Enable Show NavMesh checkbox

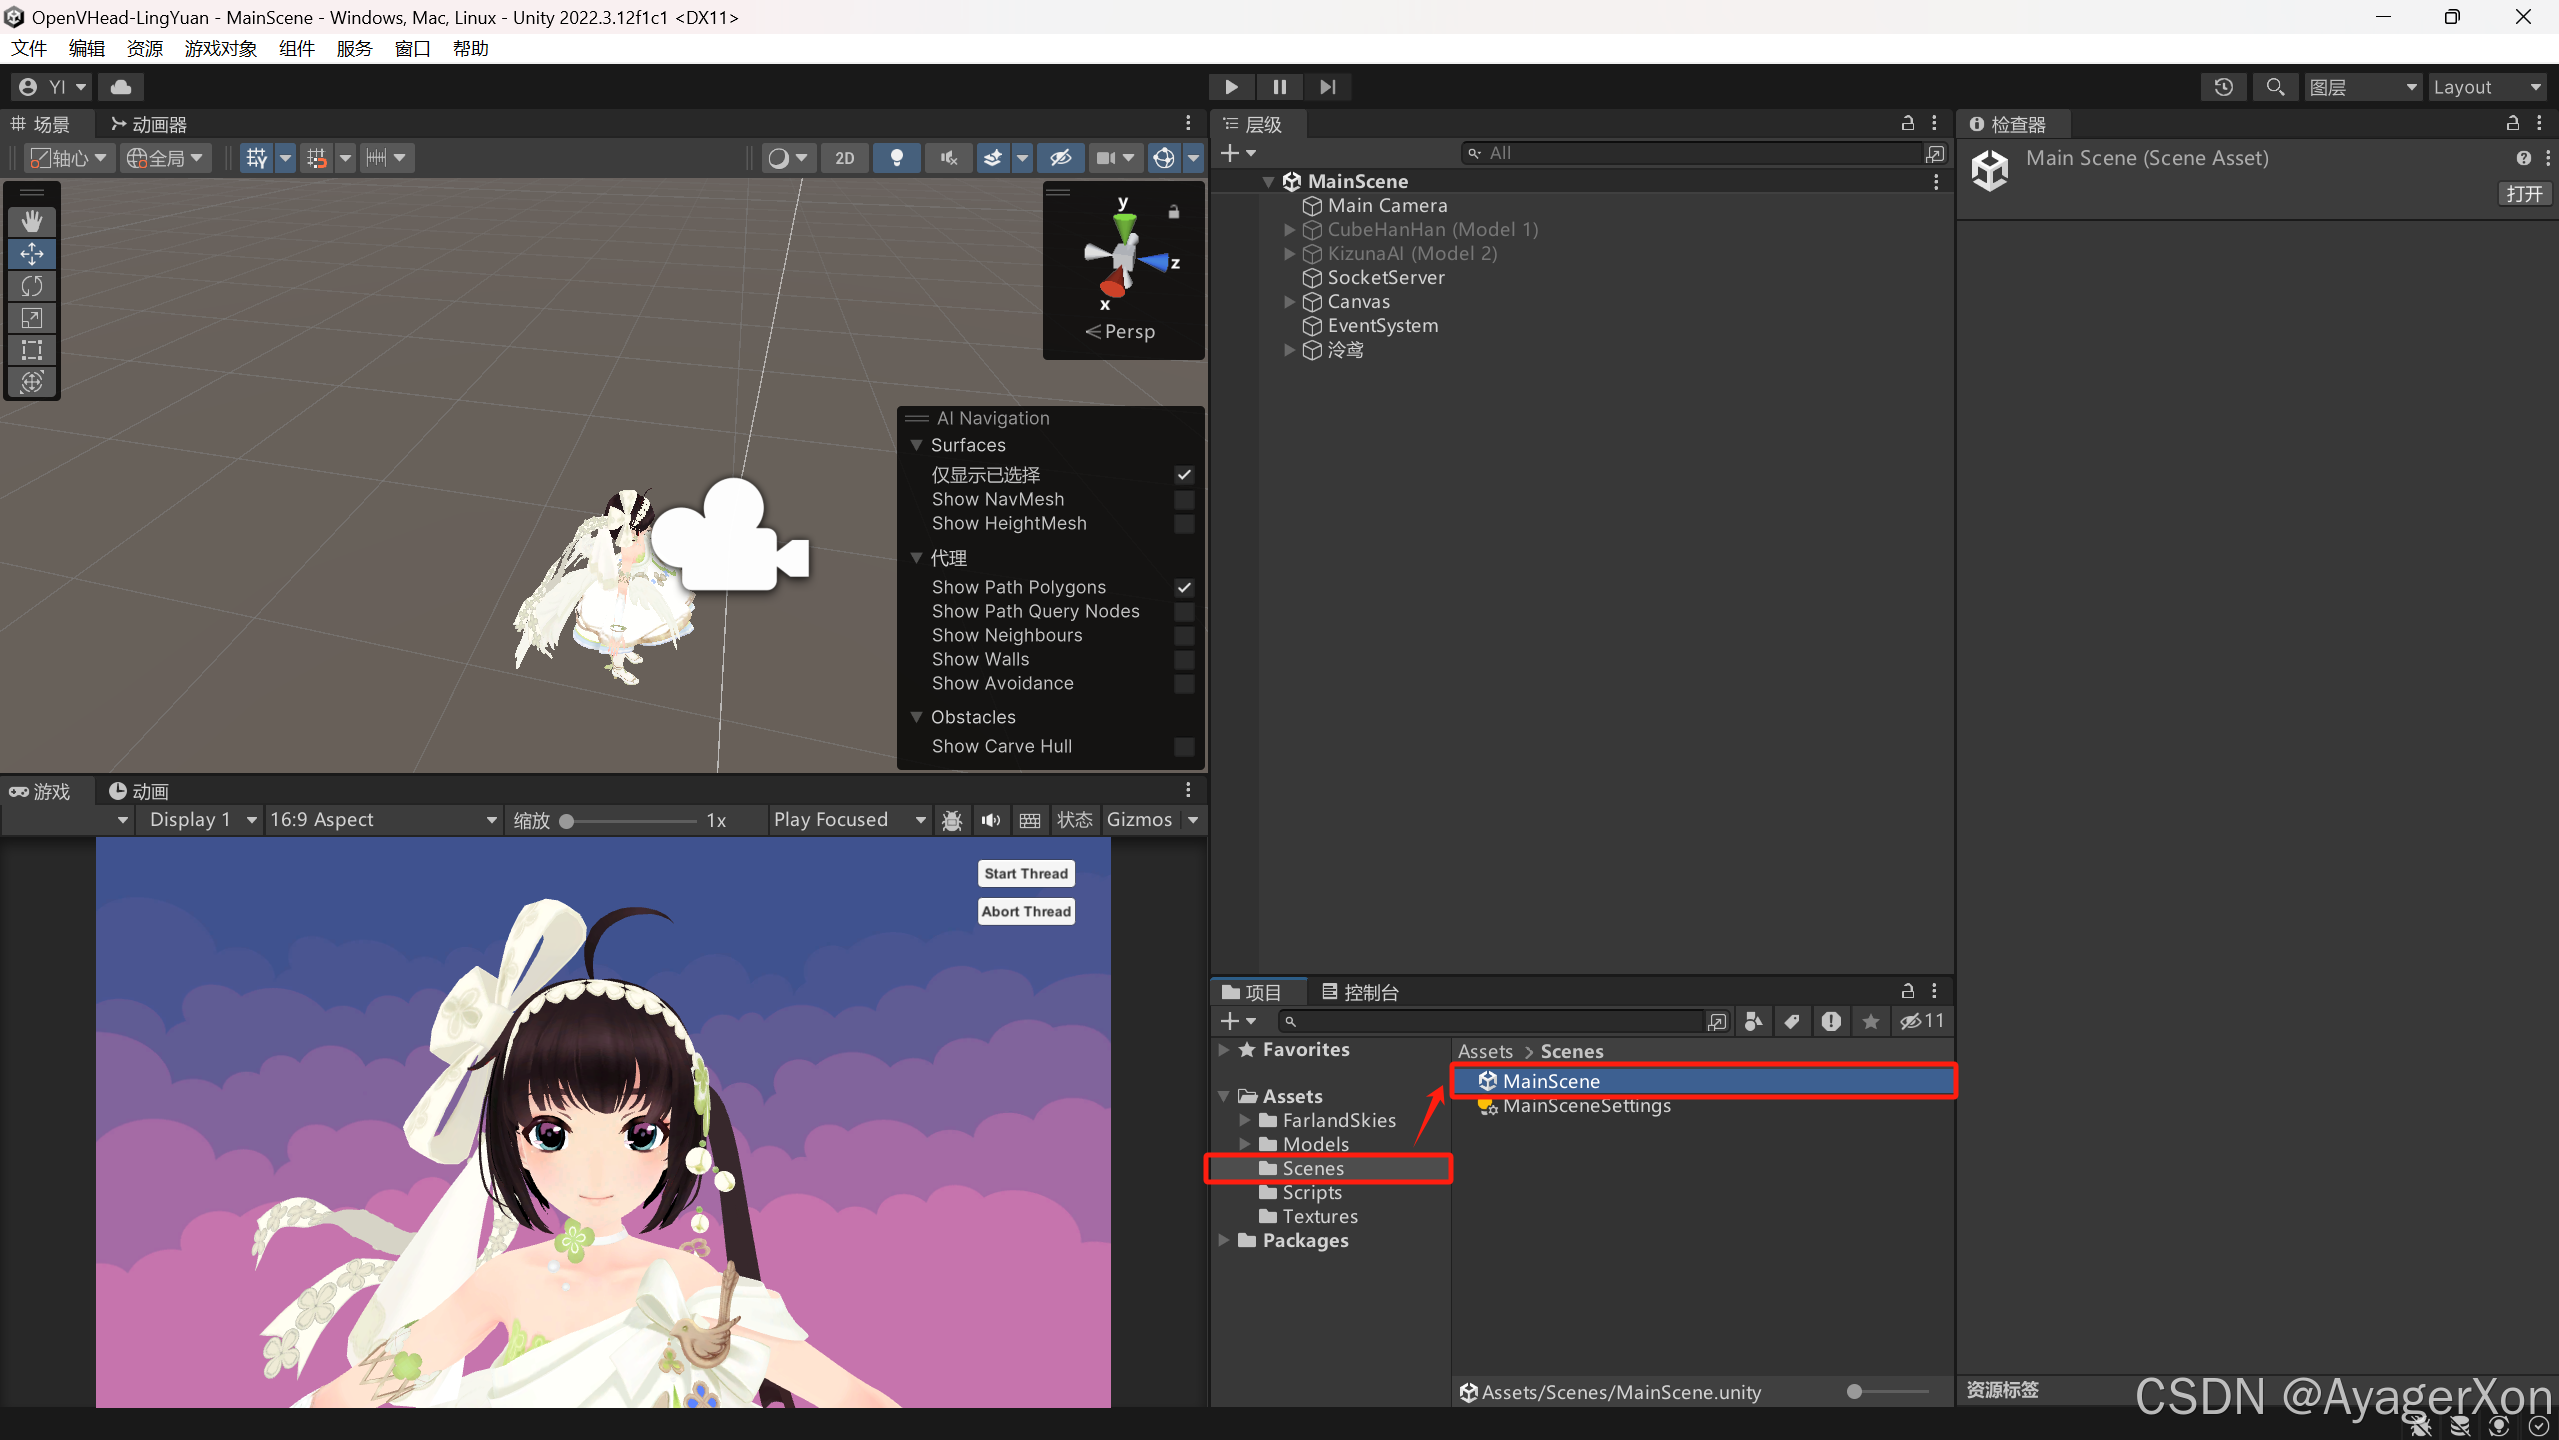[x=1184, y=499]
